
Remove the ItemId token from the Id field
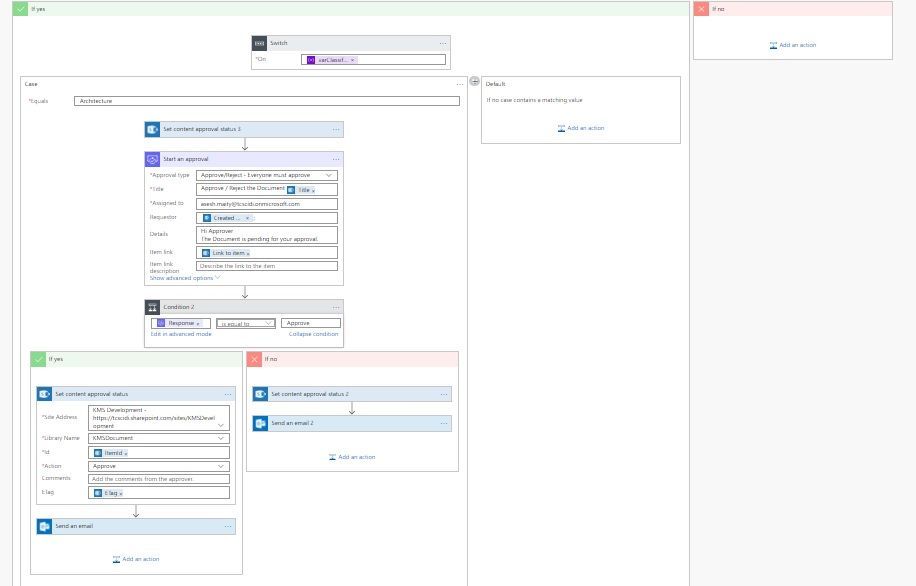(126, 453)
